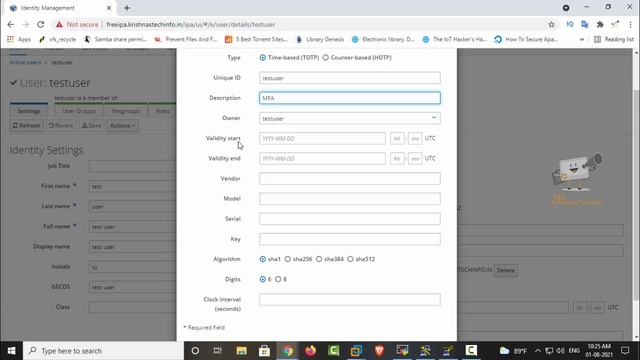The height and width of the screenshot is (360, 640).
Task: Open the 5 Best Torrent Sites bookmark
Action: coord(256,39)
